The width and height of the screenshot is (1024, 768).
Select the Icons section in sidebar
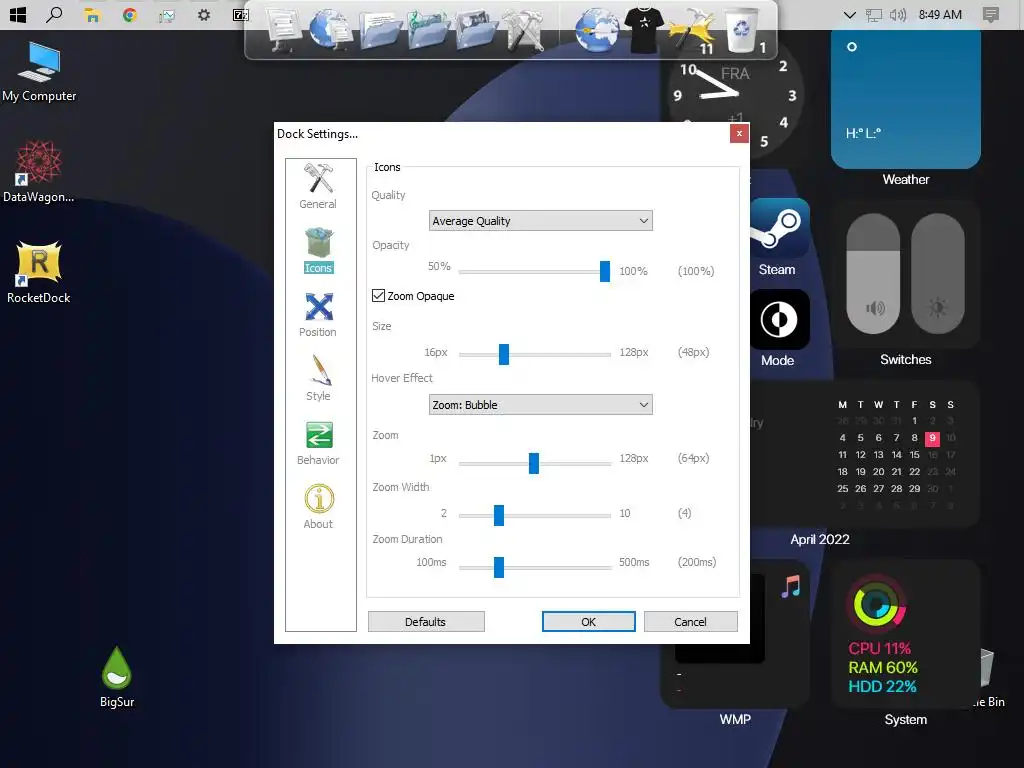pos(318,250)
